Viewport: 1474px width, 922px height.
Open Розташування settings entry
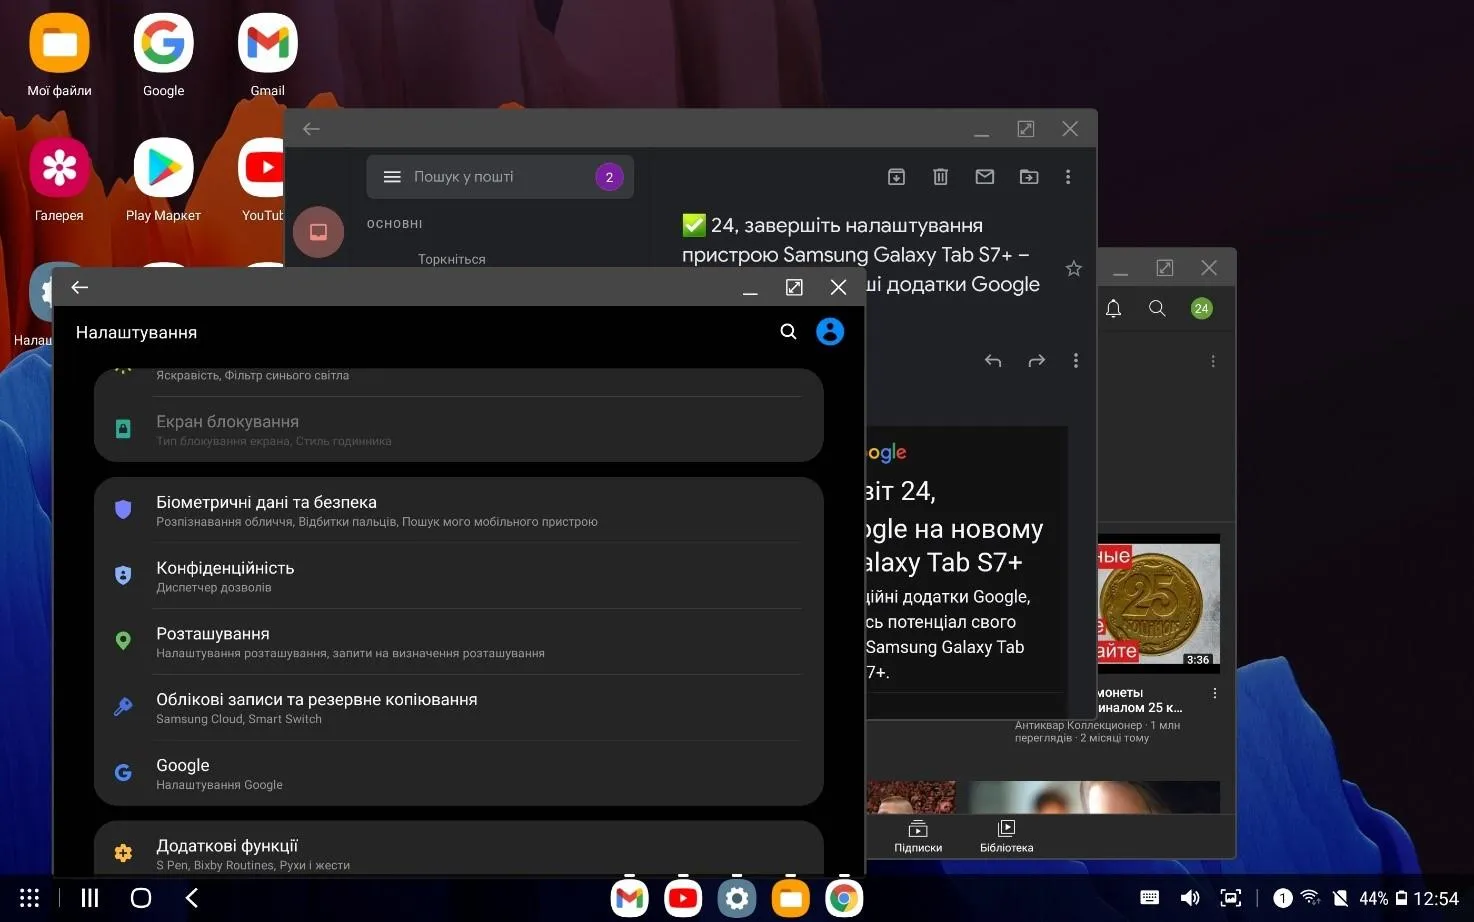[458, 642]
